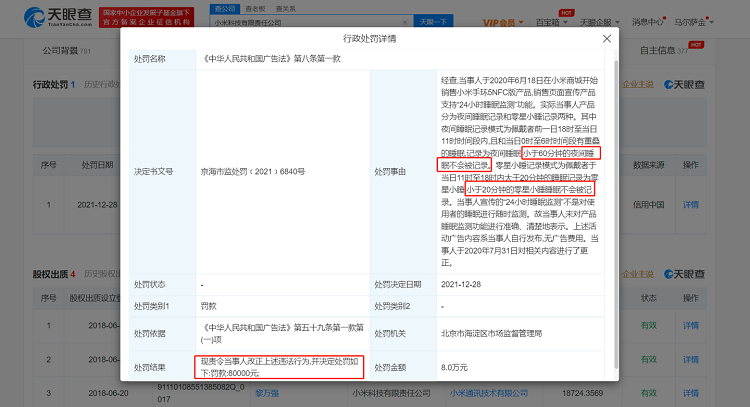Select the 公司背景 section tab
This screenshot has height=407, width=750.
[x=66, y=50]
